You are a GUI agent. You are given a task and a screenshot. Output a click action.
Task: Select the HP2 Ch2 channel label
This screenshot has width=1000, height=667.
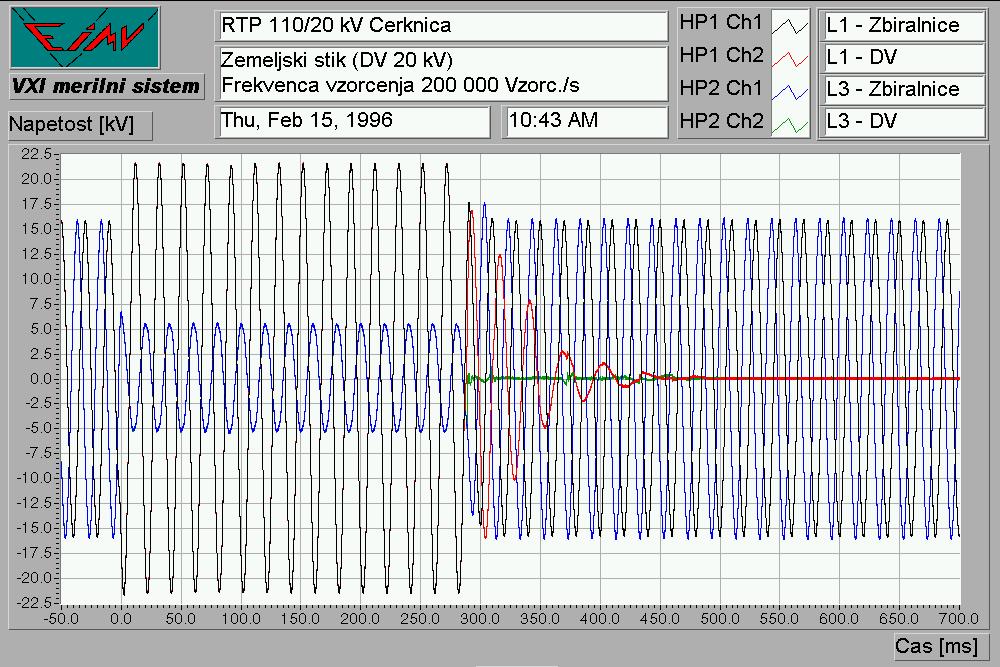(721, 121)
